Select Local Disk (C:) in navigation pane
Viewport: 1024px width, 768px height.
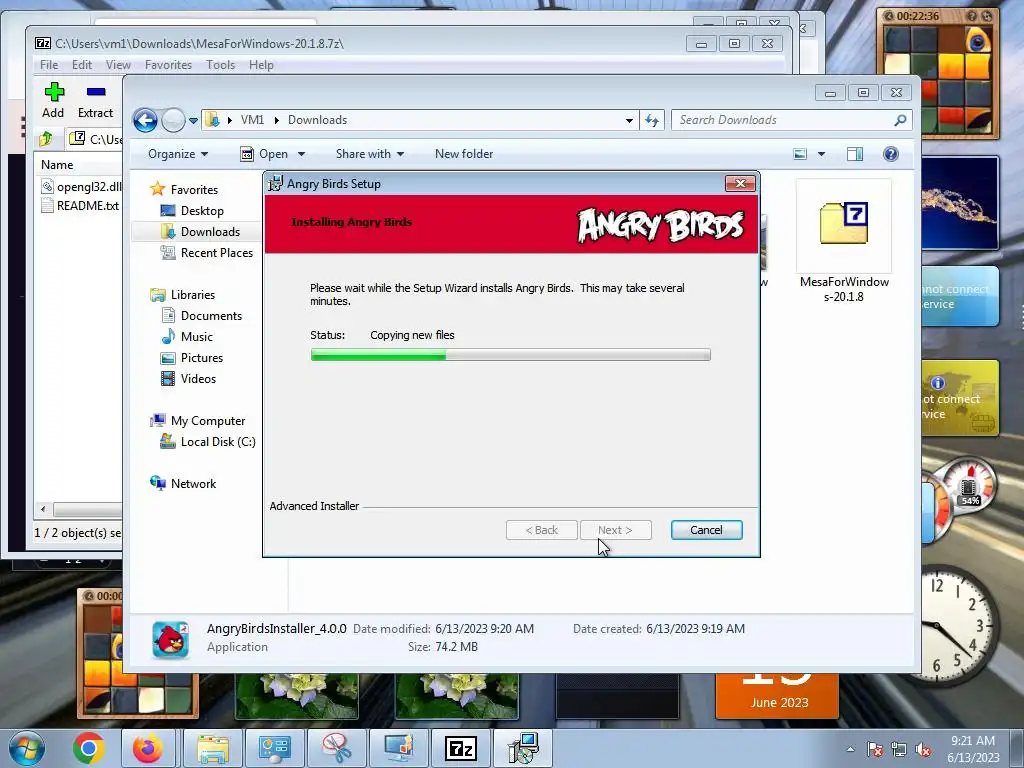[x=208, y=442]
